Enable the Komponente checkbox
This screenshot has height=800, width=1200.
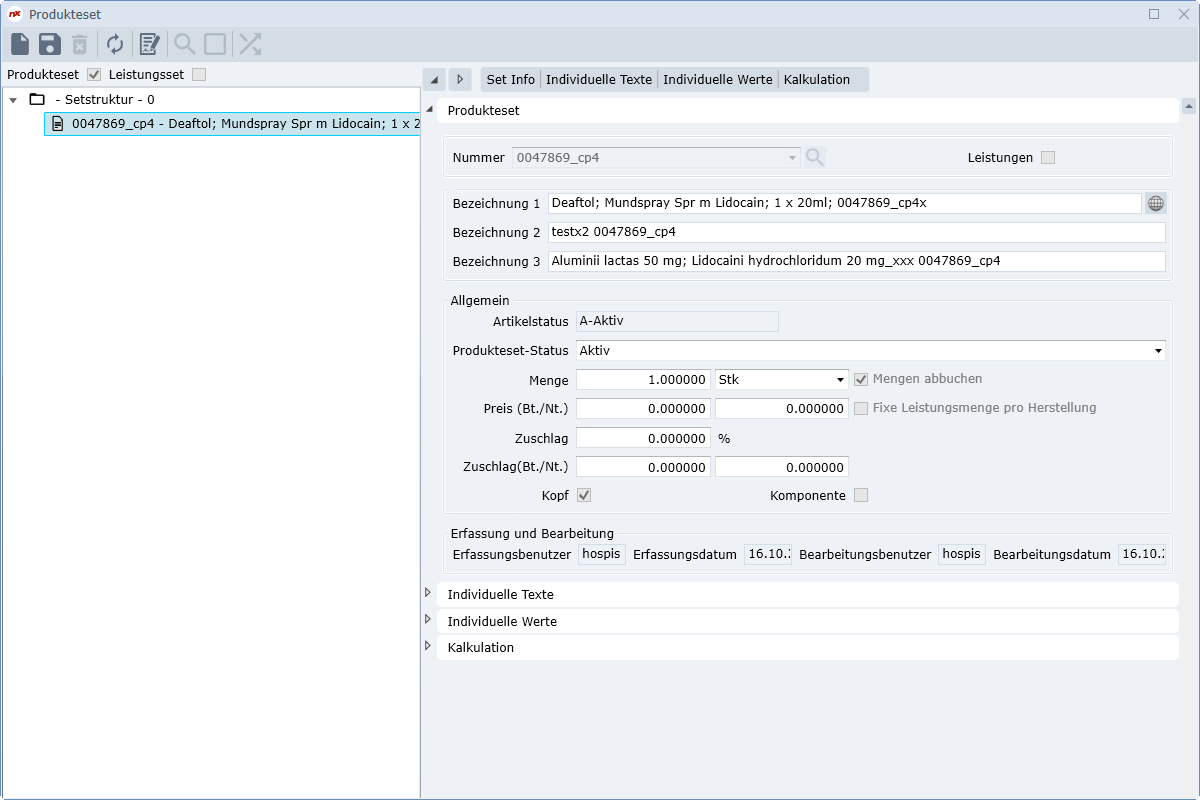coord(860,495)
